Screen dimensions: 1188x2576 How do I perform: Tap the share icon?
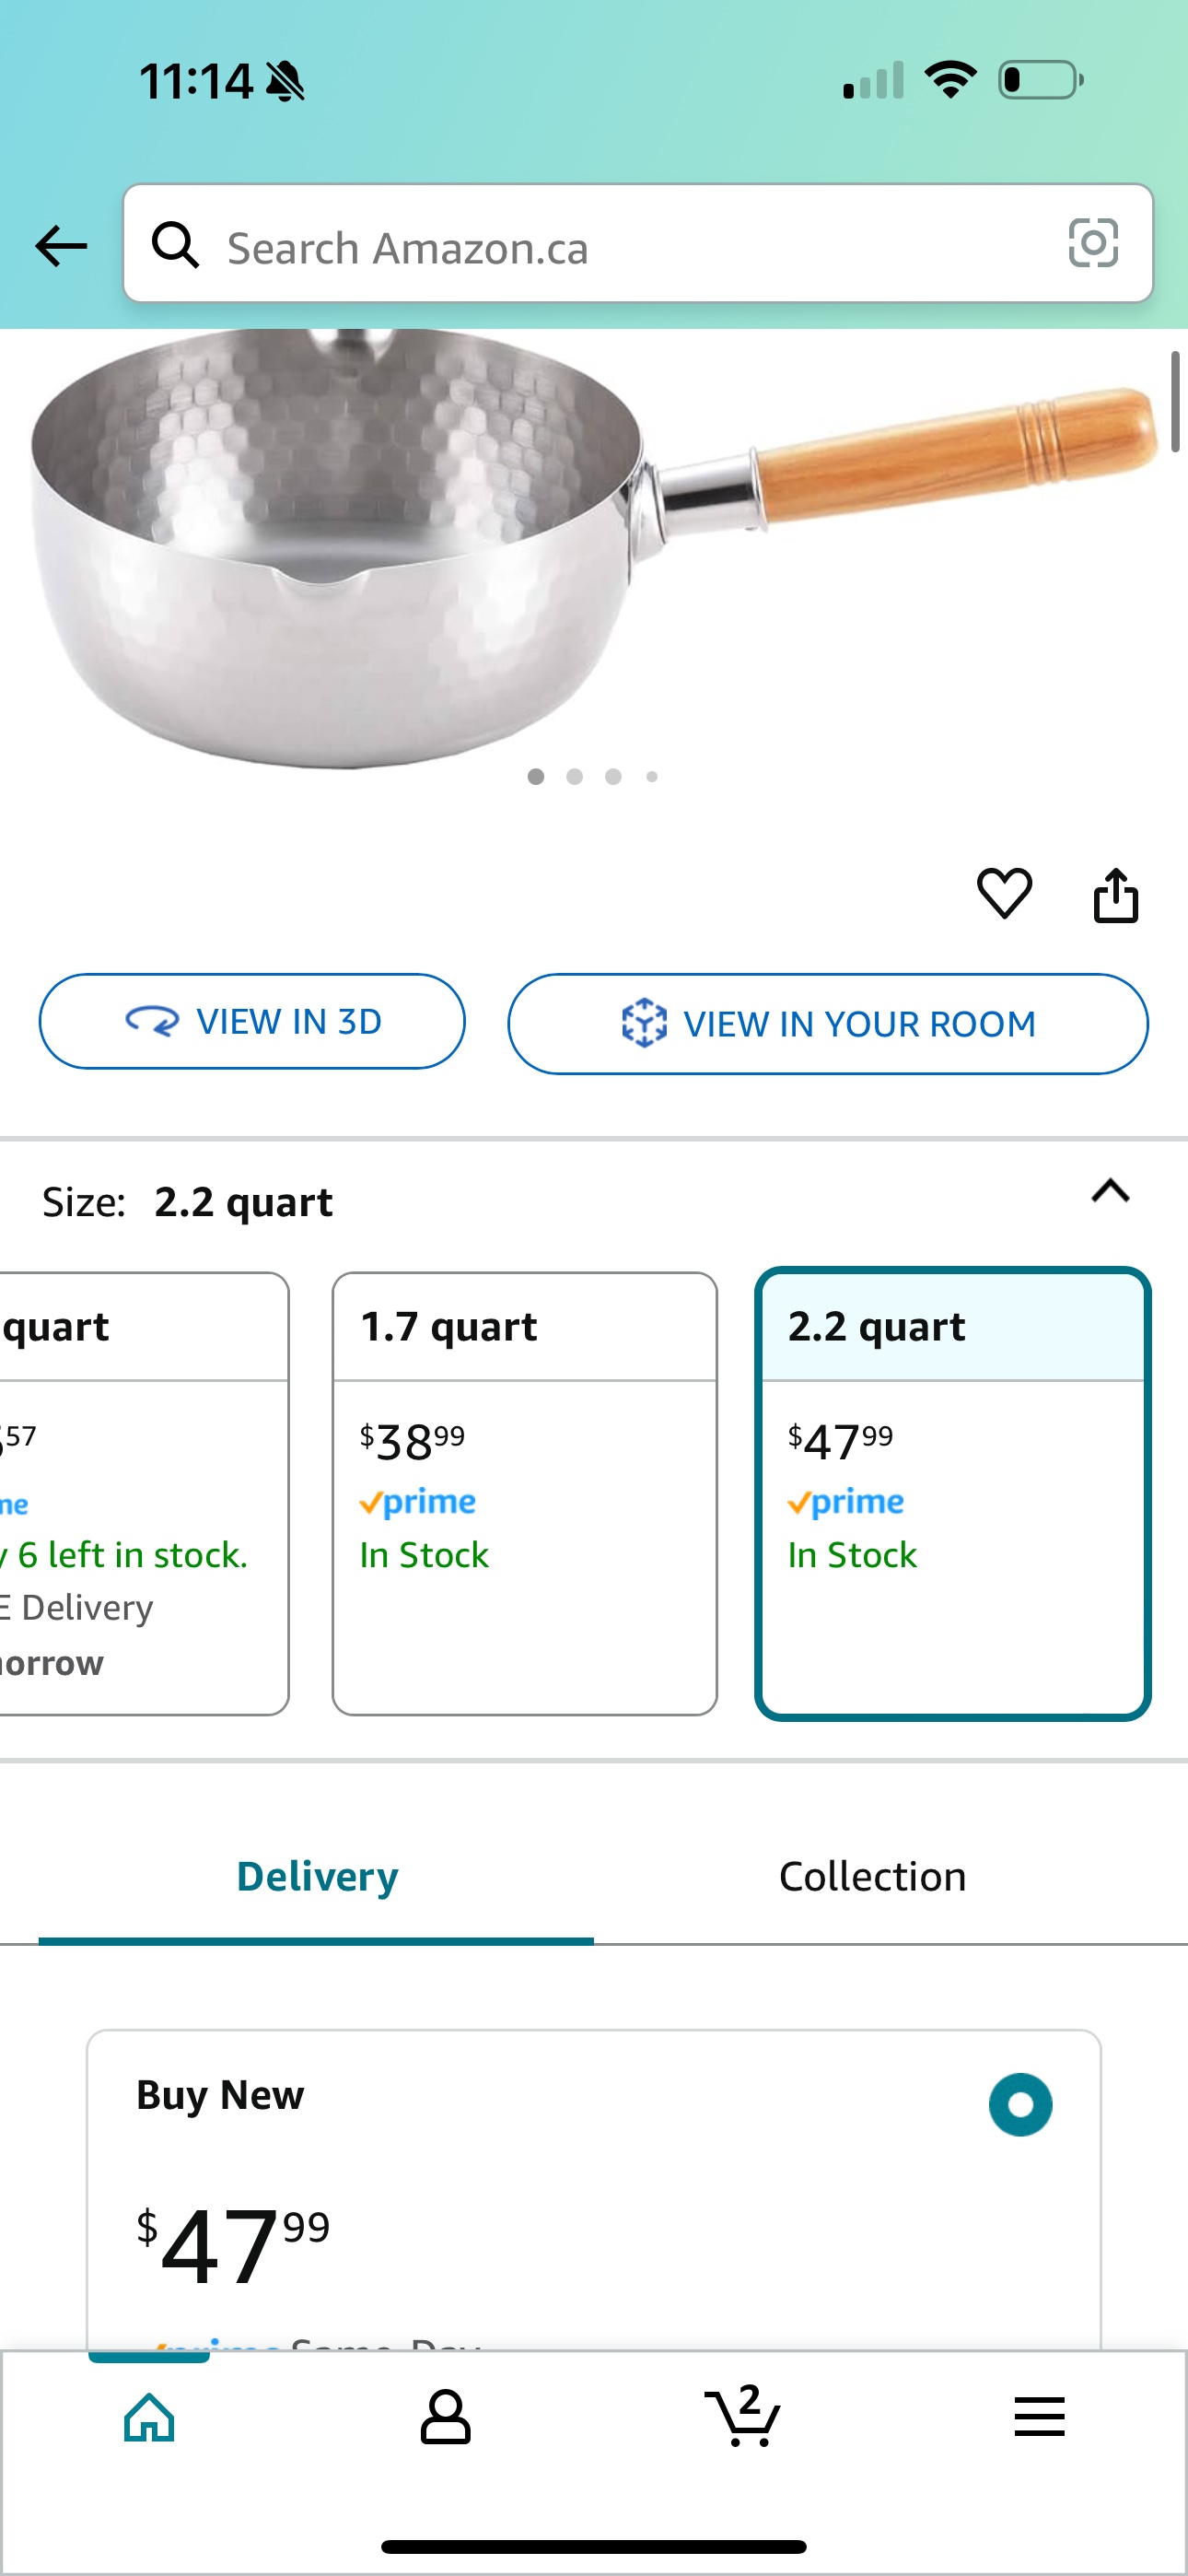1116,894
